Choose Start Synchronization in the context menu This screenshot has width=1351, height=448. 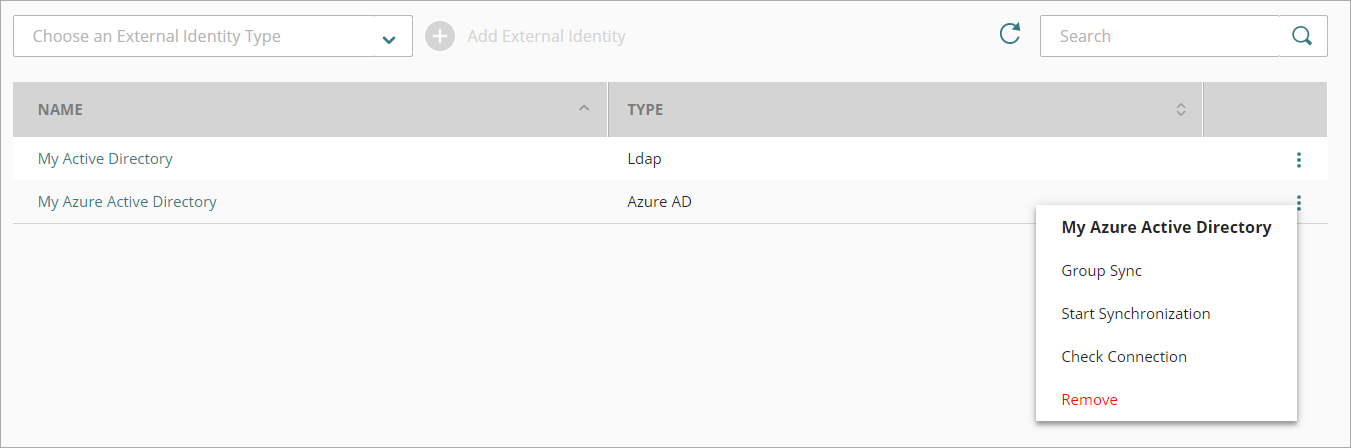pos(1135,314)
